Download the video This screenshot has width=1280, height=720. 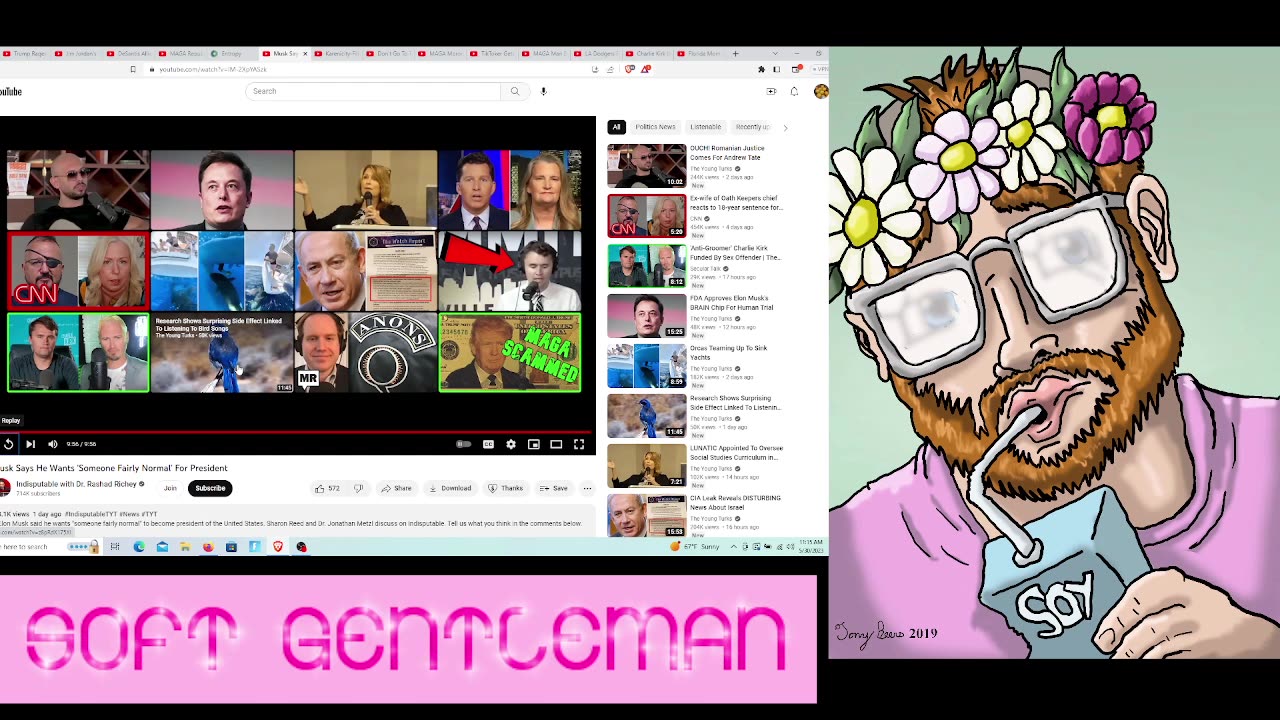pos(450,488)
